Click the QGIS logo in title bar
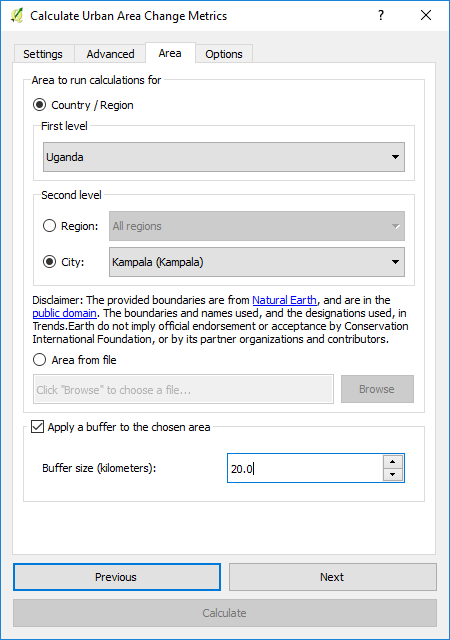This screenshot has width=450, height=640. click(17, 16)
